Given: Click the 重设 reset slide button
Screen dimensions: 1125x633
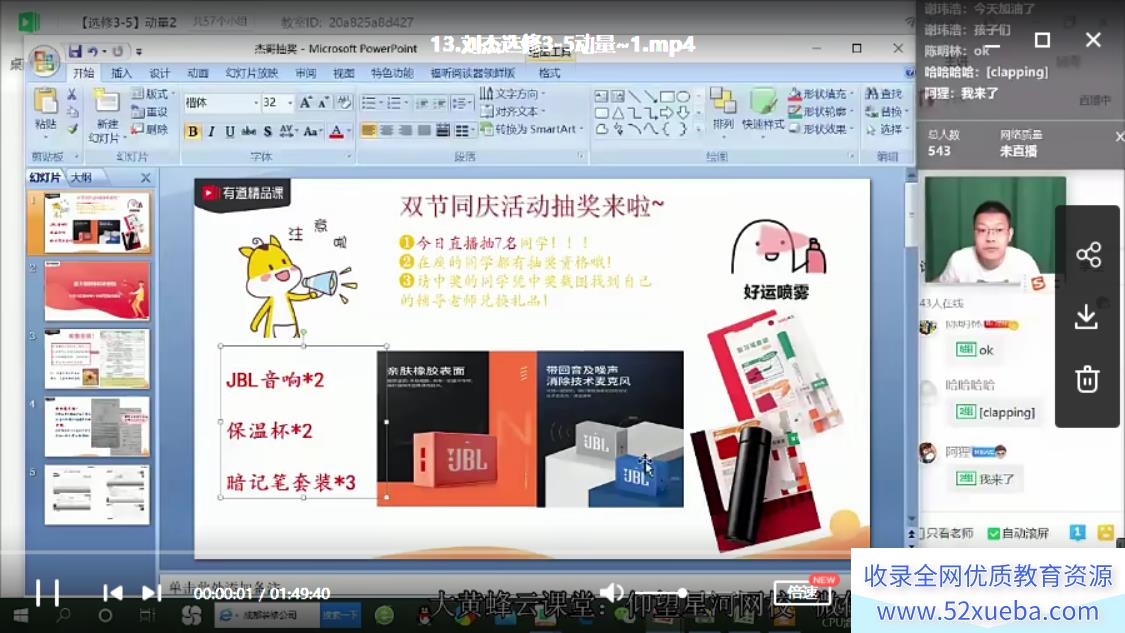Looking at the screenshot, I should 150,112.
